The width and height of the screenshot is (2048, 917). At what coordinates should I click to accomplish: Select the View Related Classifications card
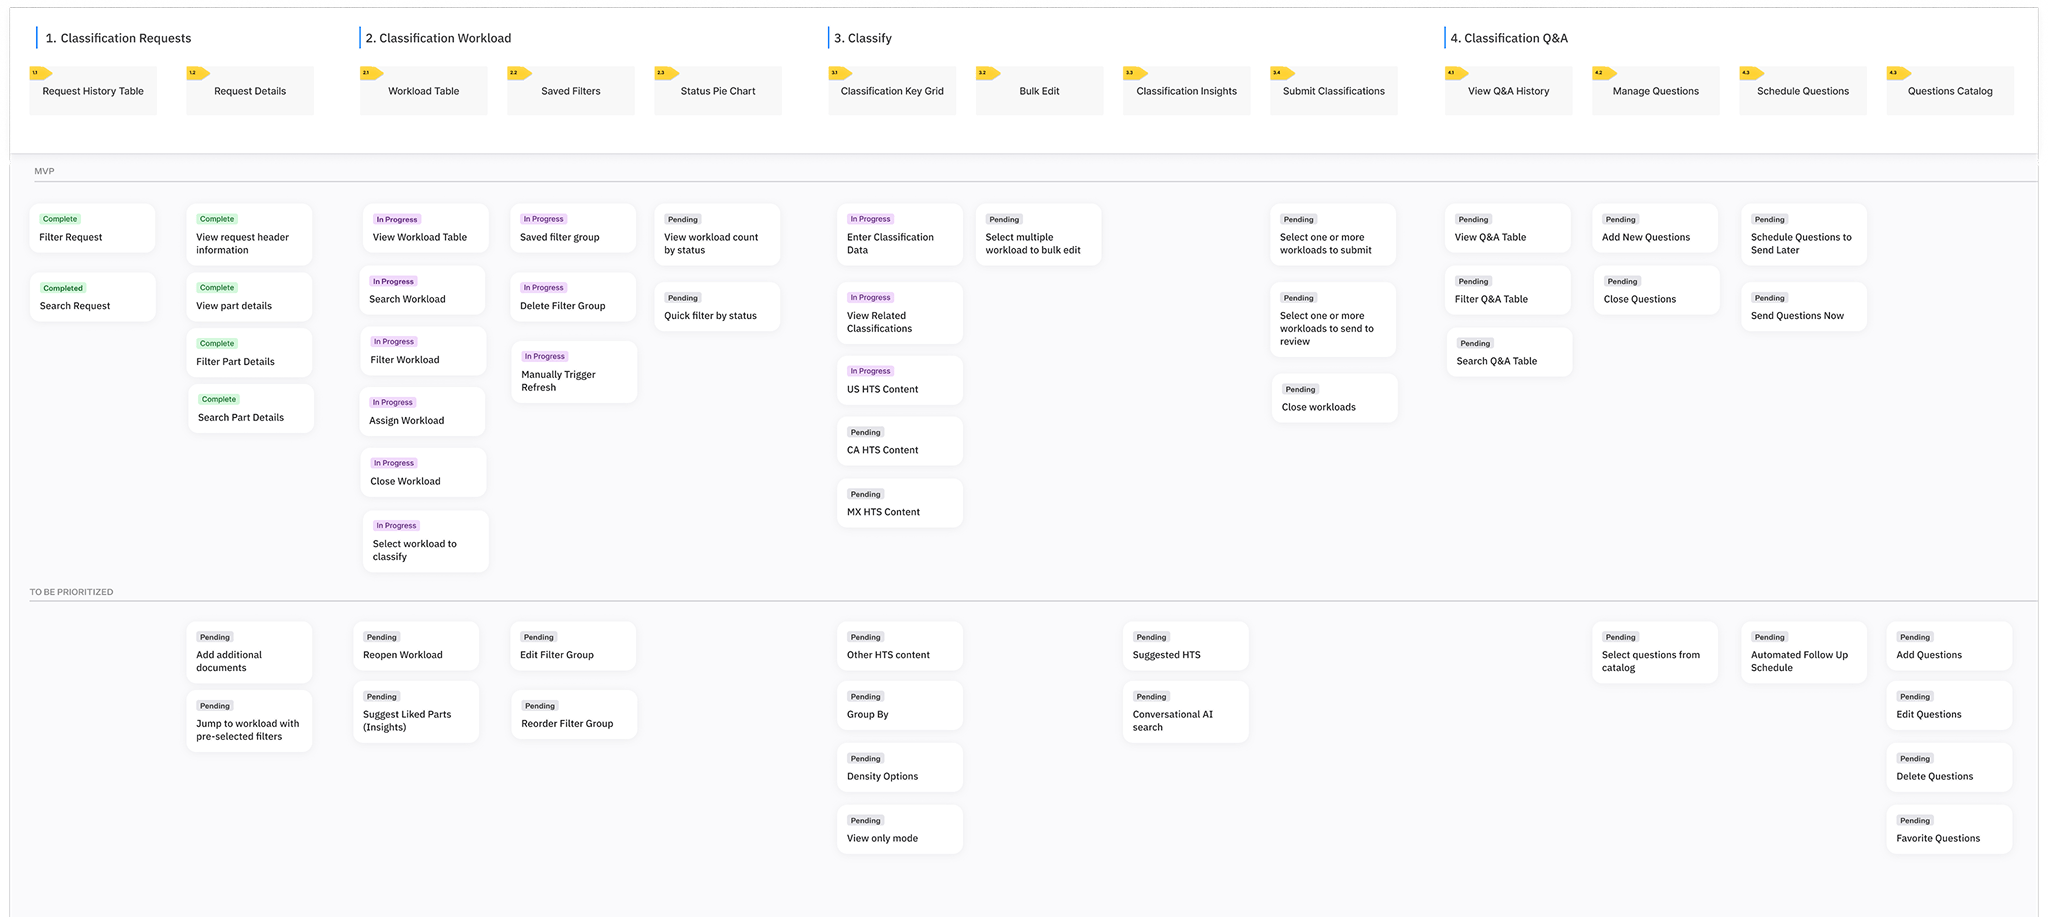point(900,313)
